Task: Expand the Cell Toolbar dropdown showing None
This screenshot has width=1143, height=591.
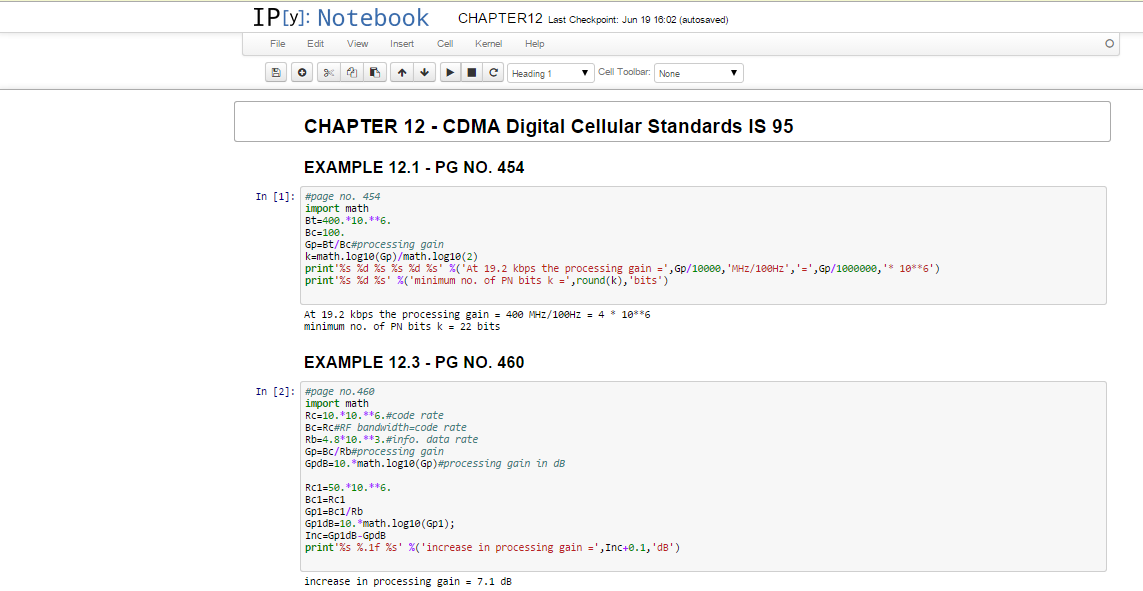Action: point(698,73)
